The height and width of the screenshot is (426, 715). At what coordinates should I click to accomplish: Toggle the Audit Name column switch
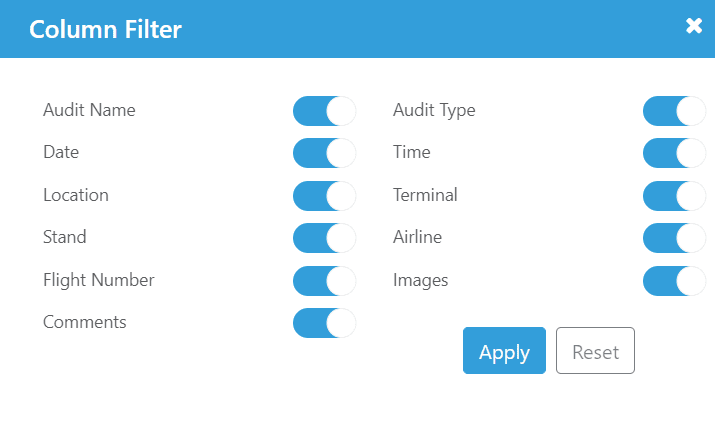click(x=324, y=111)
